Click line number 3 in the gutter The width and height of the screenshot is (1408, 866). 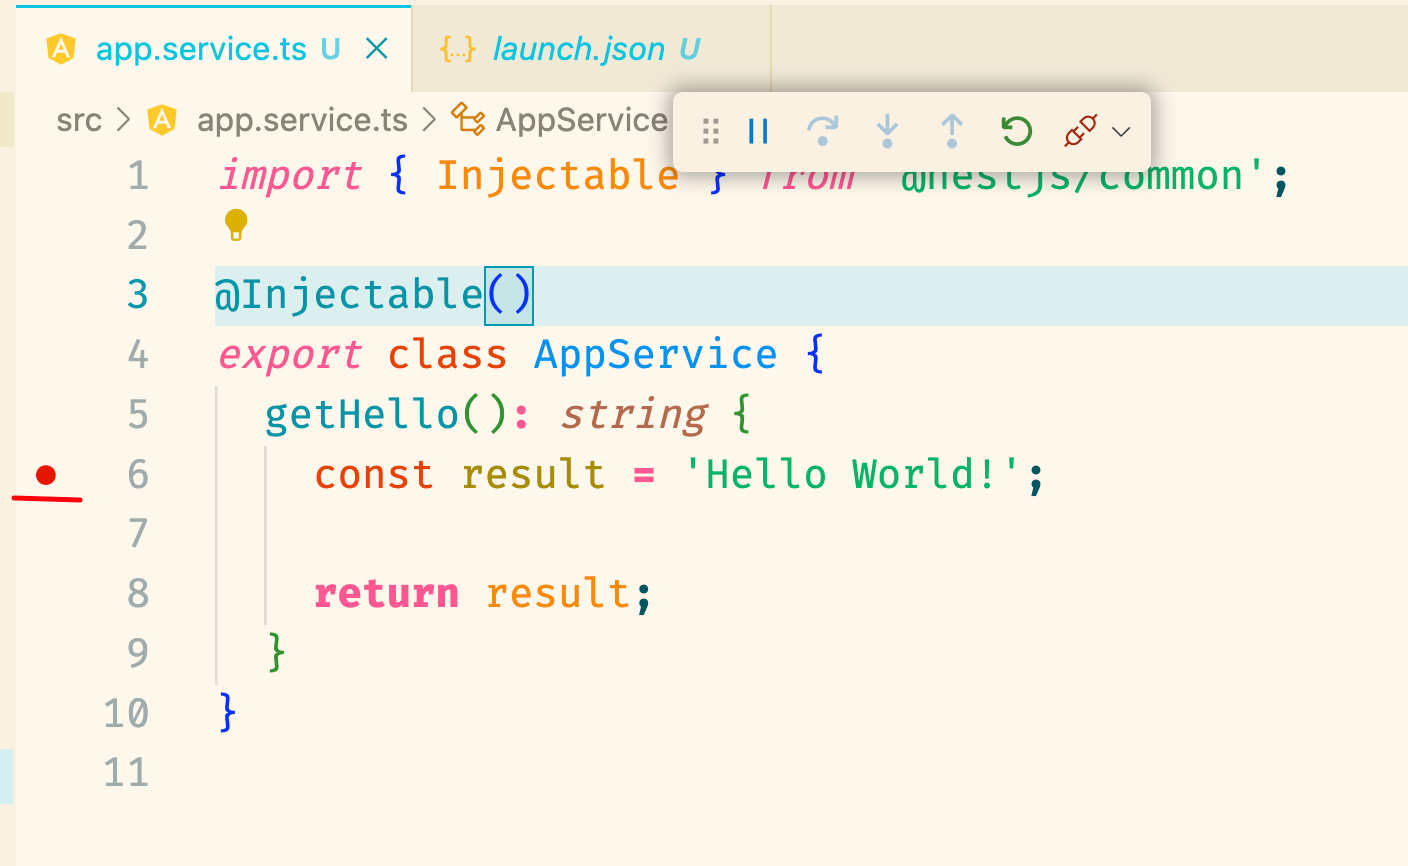tap(138, 295)
